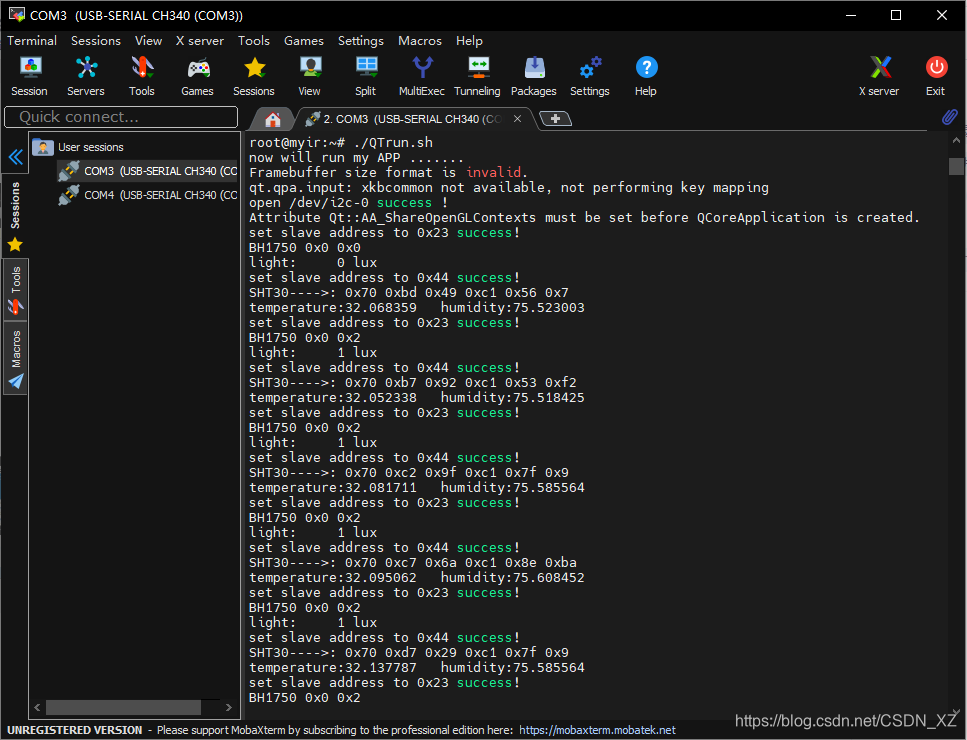Viewport: 967px width, 740px height.
Task: Click the ./QTrun.sh command line text
Action: [393, 142]
